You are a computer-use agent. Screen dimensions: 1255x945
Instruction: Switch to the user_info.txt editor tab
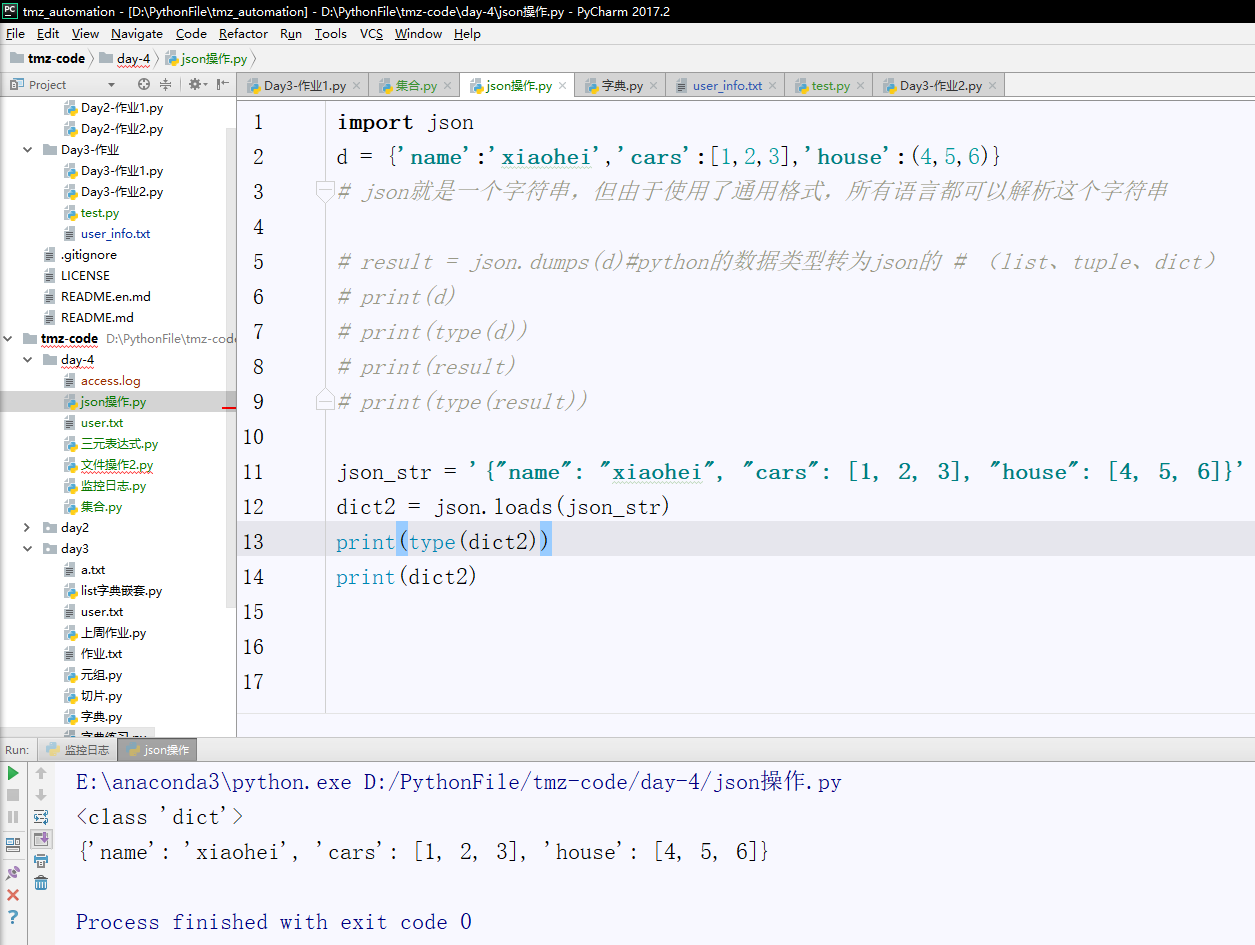pyautogui.click(x=727, y=86)
